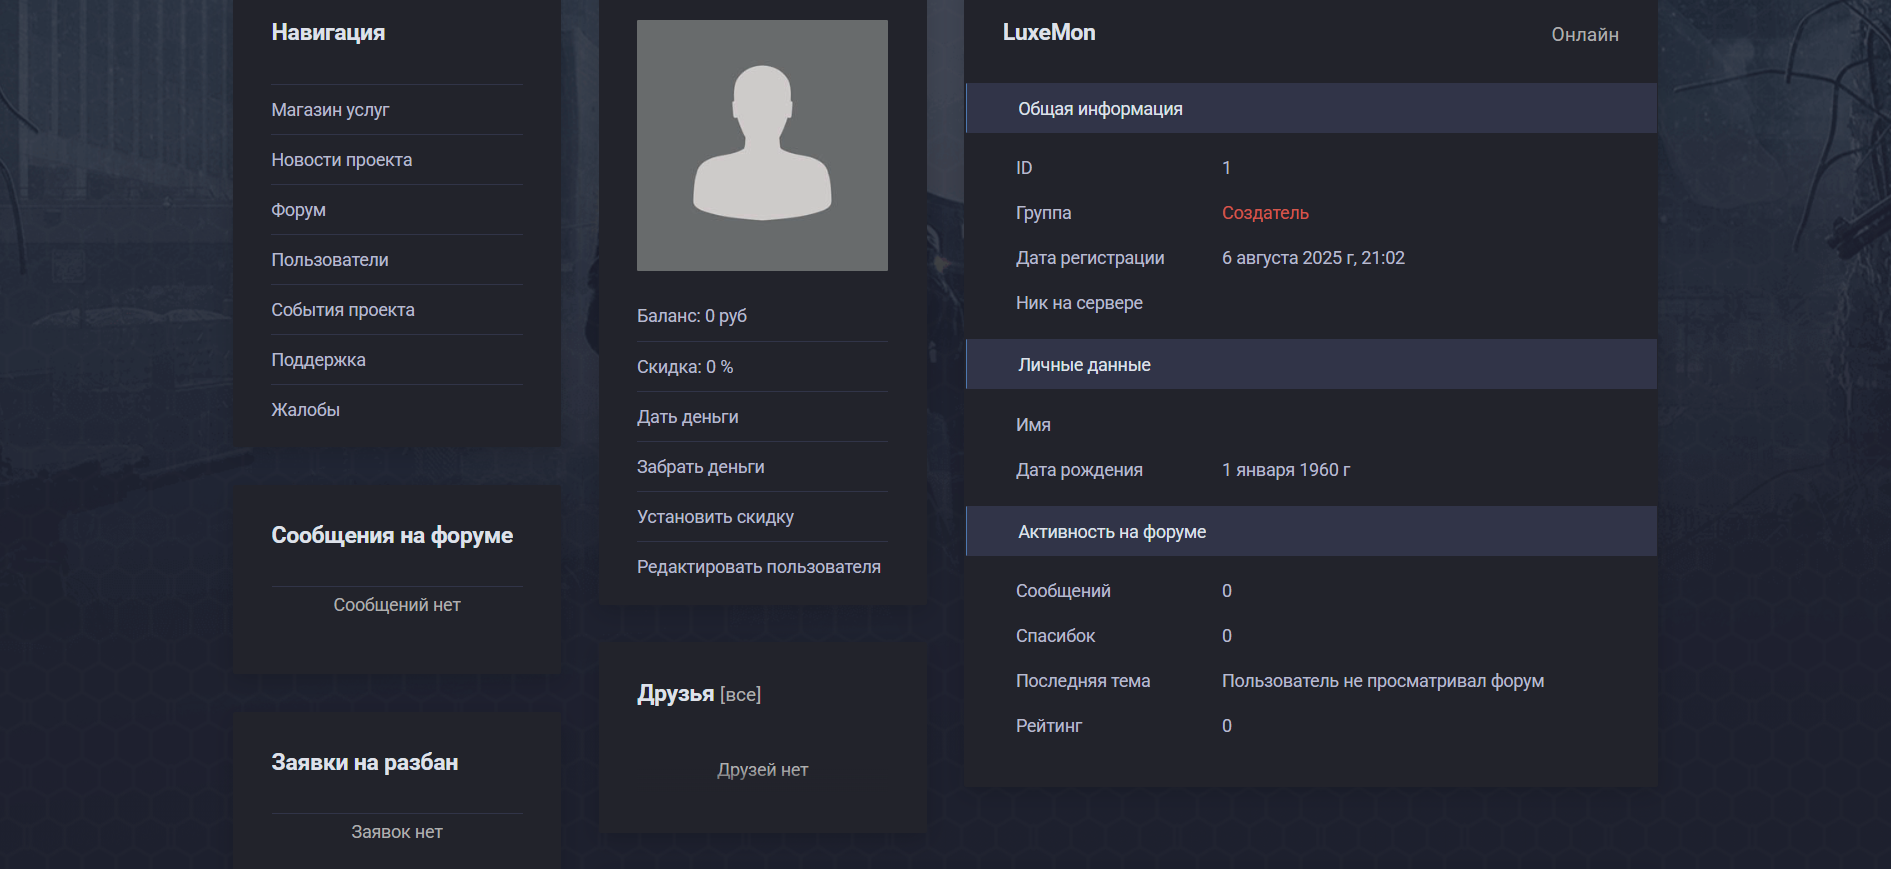Click the Баланс: 0 руб row

692,316
